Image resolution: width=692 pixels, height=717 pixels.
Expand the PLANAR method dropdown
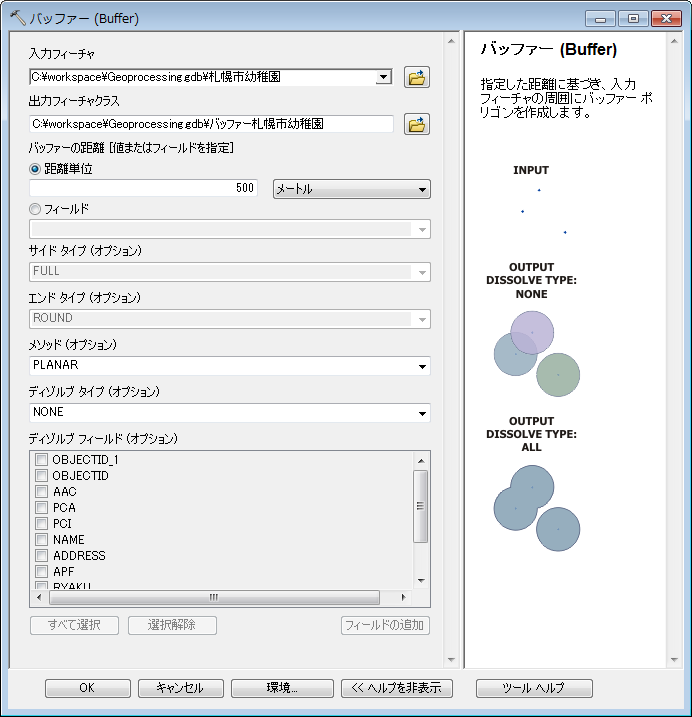(229, 366)
